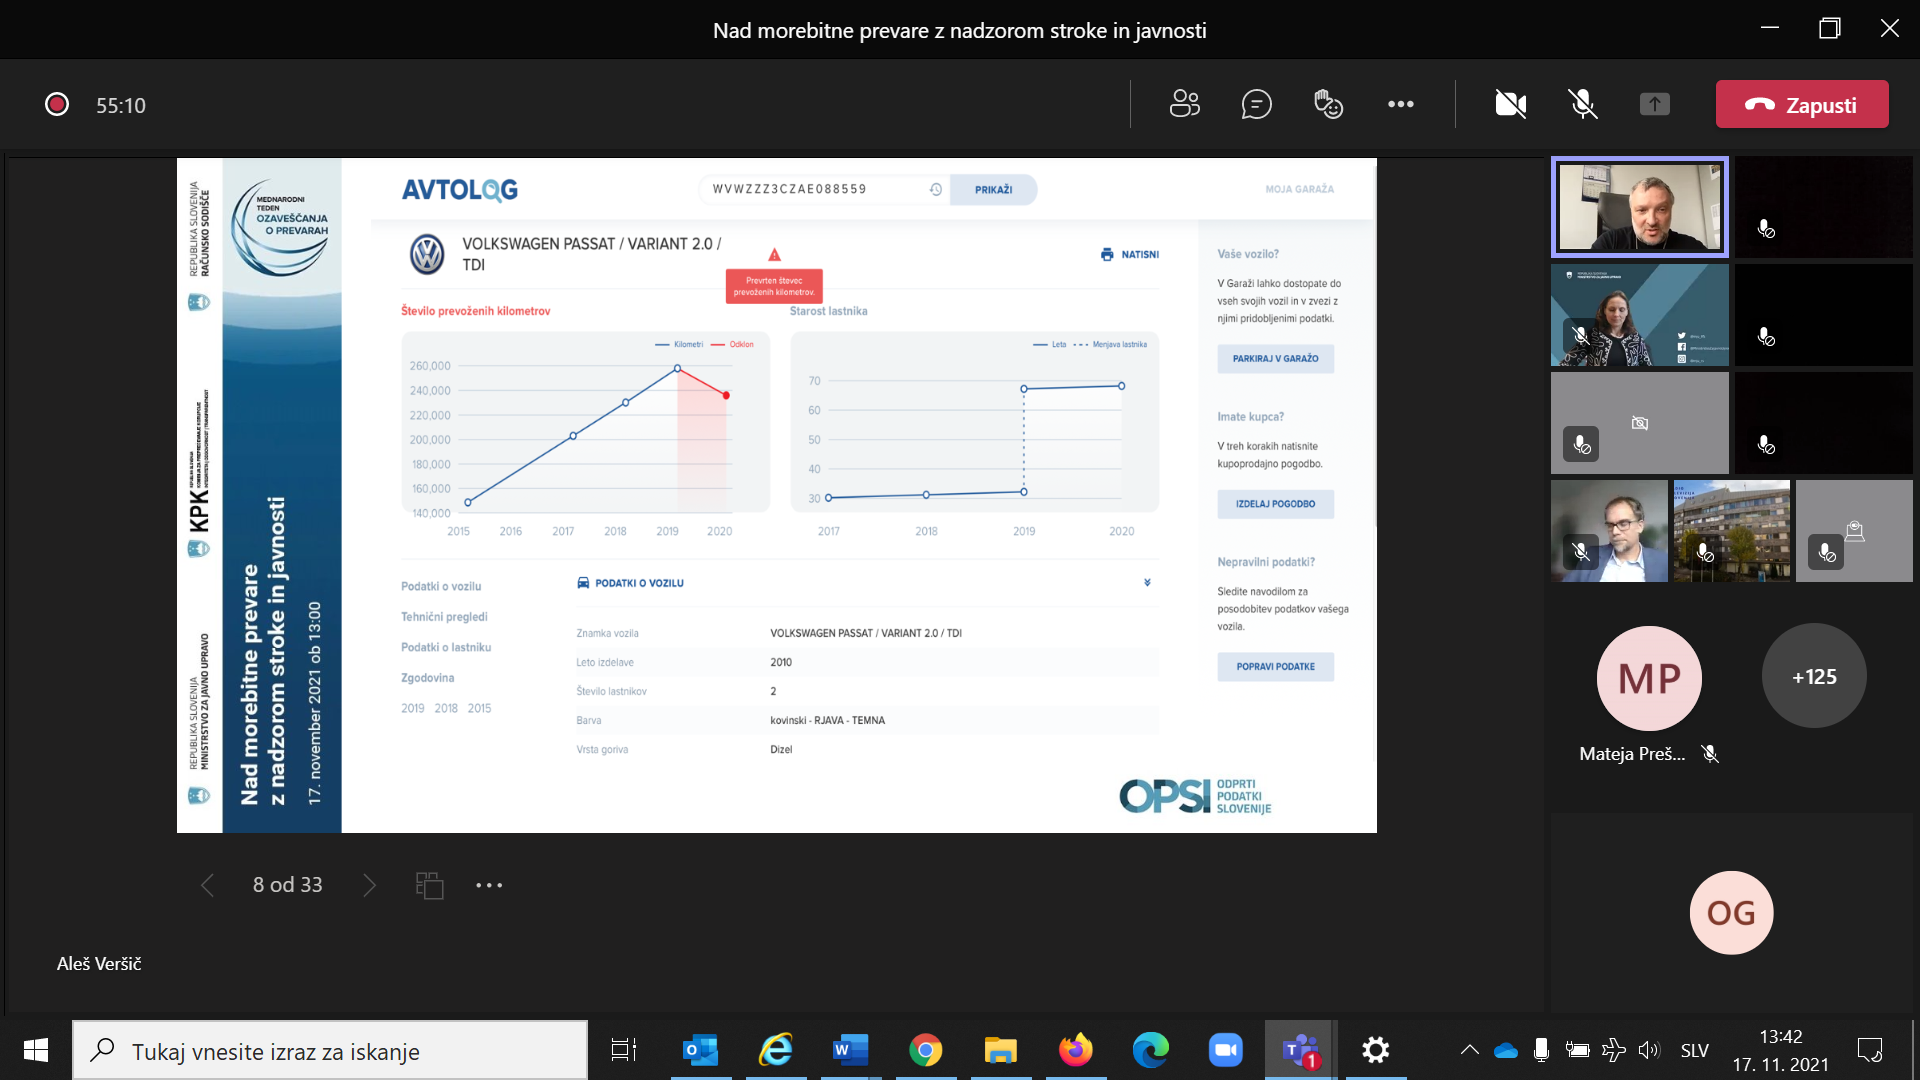Open OneDrive tray icon

[x=1506, y=1050]
